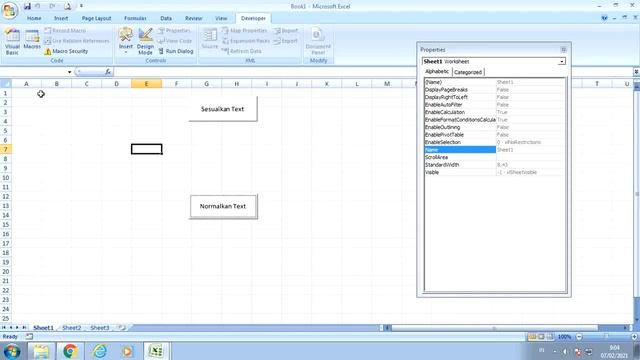Viewport: 640px width, 360px height.
Task: Open Sheet3 worksheet tab
Action: (x=100, y=328)
